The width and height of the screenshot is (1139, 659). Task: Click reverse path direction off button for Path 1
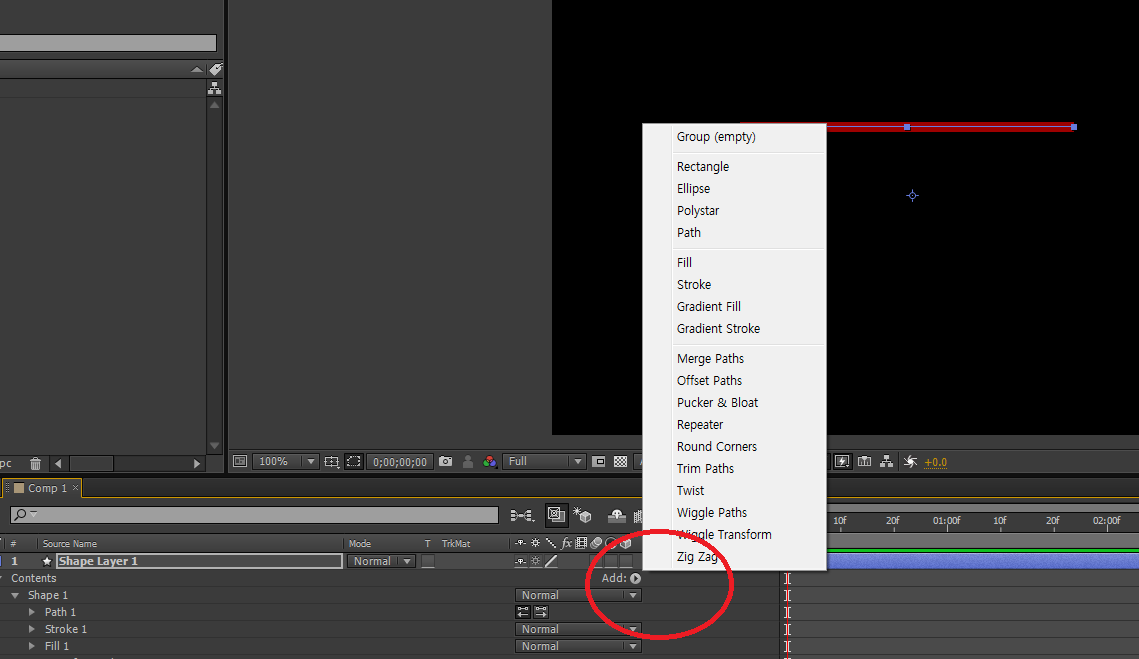tap(523, 612)
